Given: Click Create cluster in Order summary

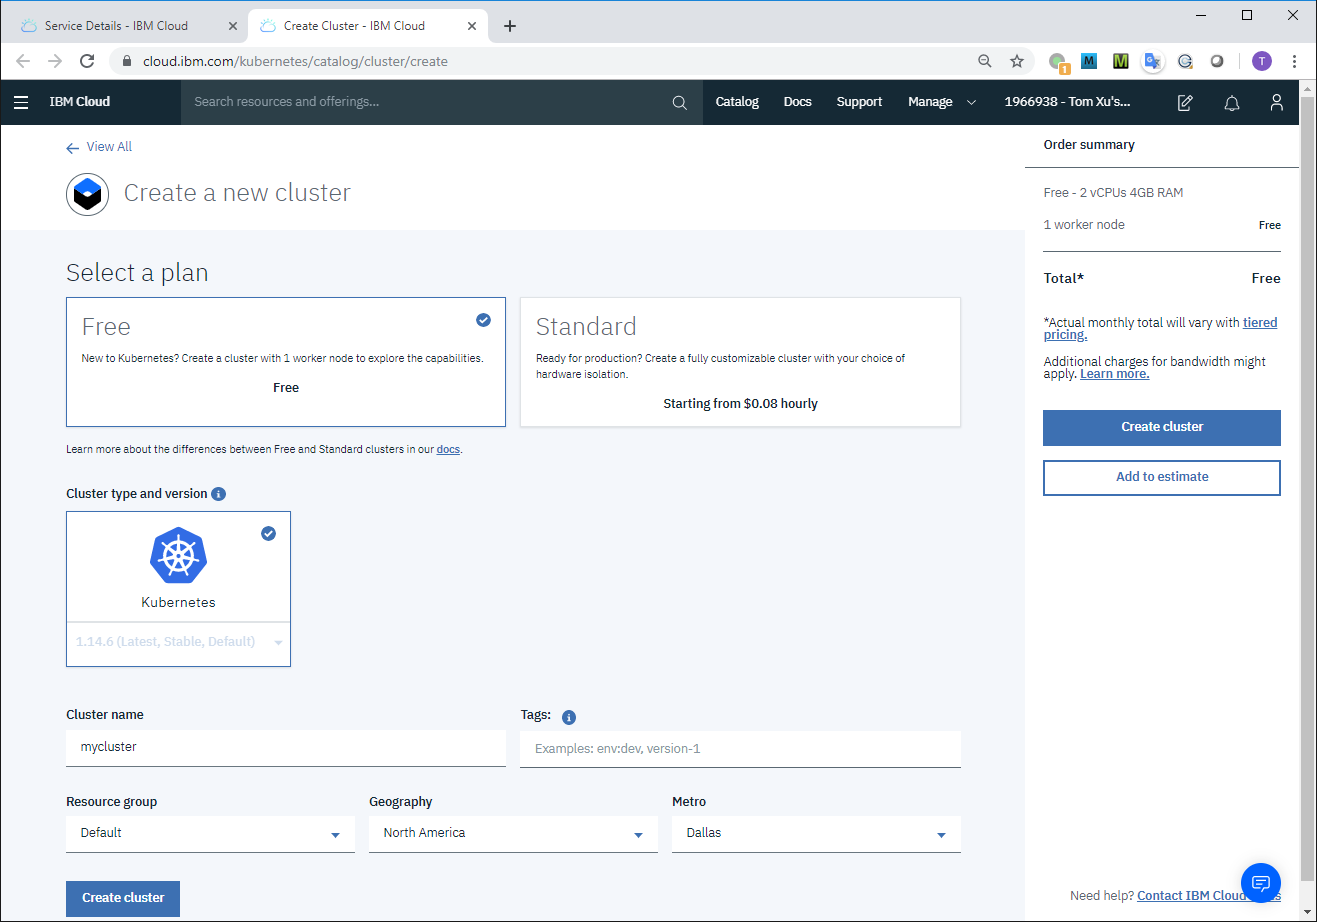Looking at the screenshot, I should 1162,428.
